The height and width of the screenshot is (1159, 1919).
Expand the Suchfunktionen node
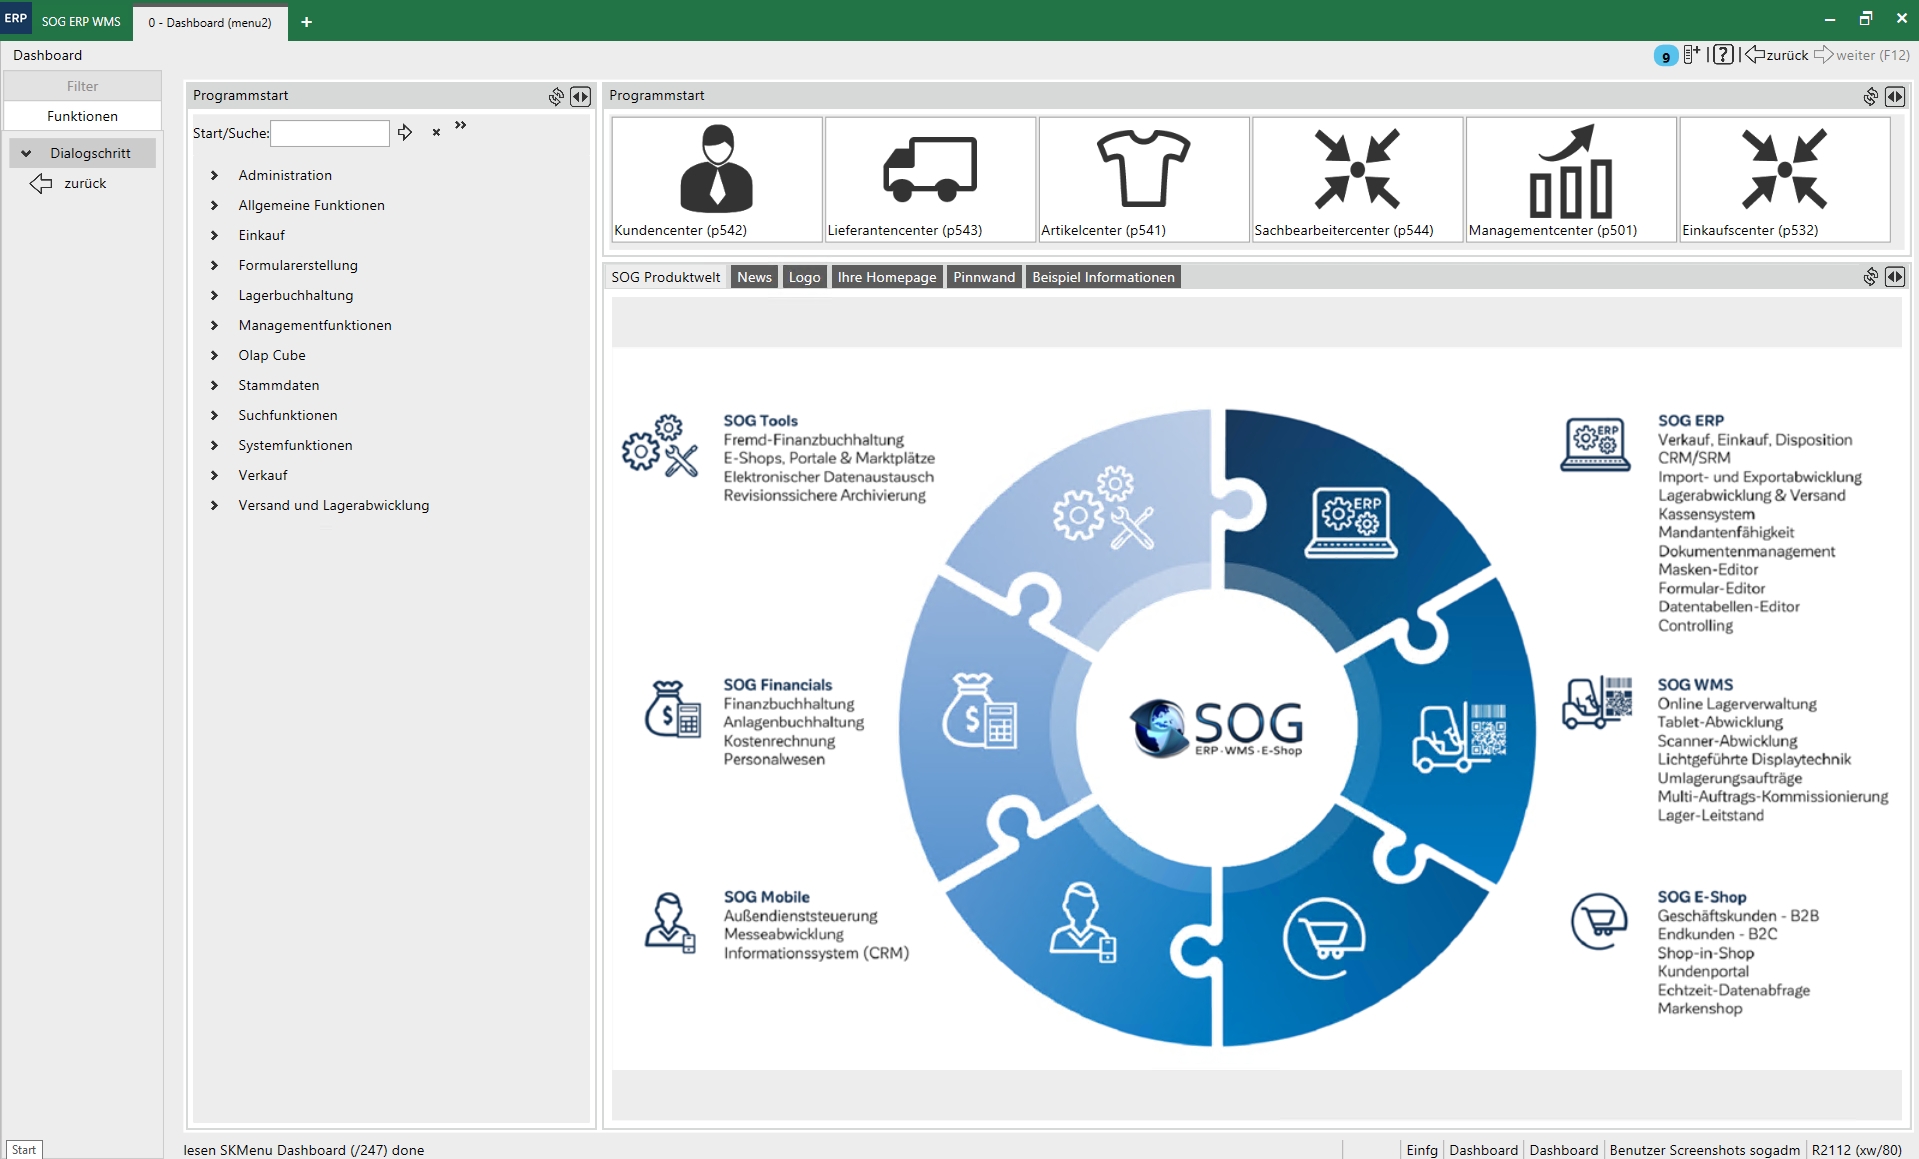tap(214, 415)
